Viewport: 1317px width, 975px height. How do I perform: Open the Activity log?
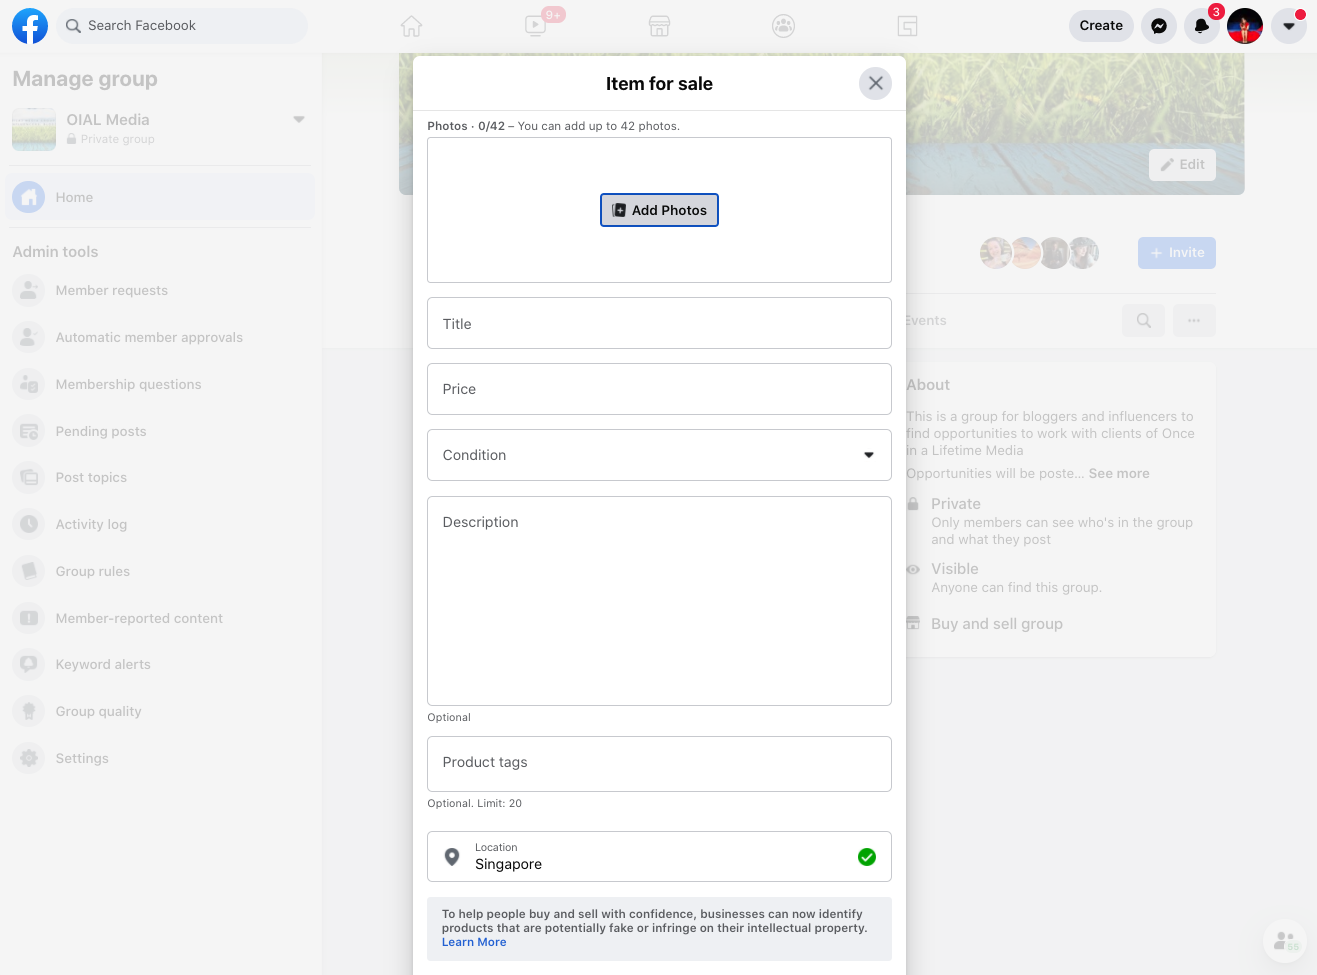pos(160,524)
